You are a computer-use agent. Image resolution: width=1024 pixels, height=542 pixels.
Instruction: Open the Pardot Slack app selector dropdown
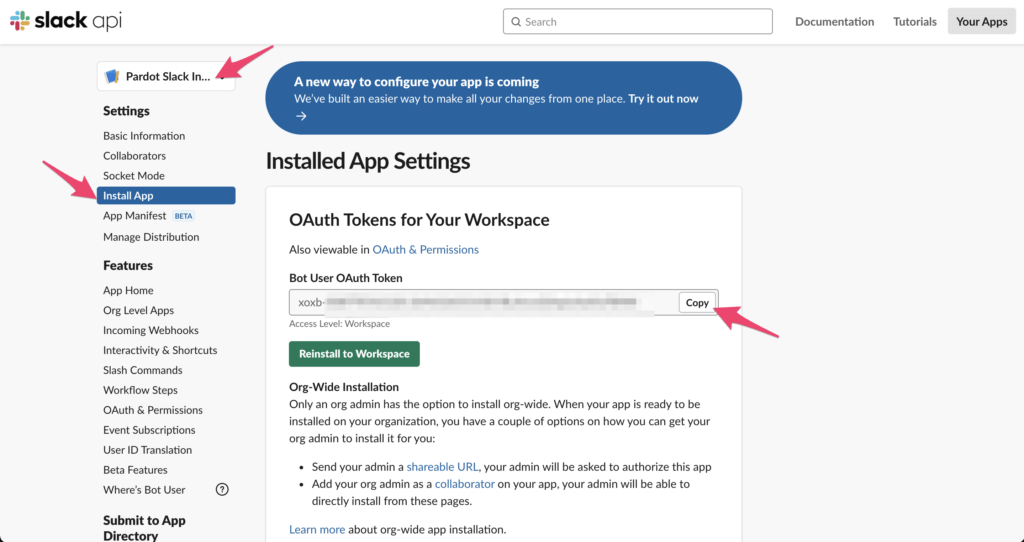click(x=166, y=76)
